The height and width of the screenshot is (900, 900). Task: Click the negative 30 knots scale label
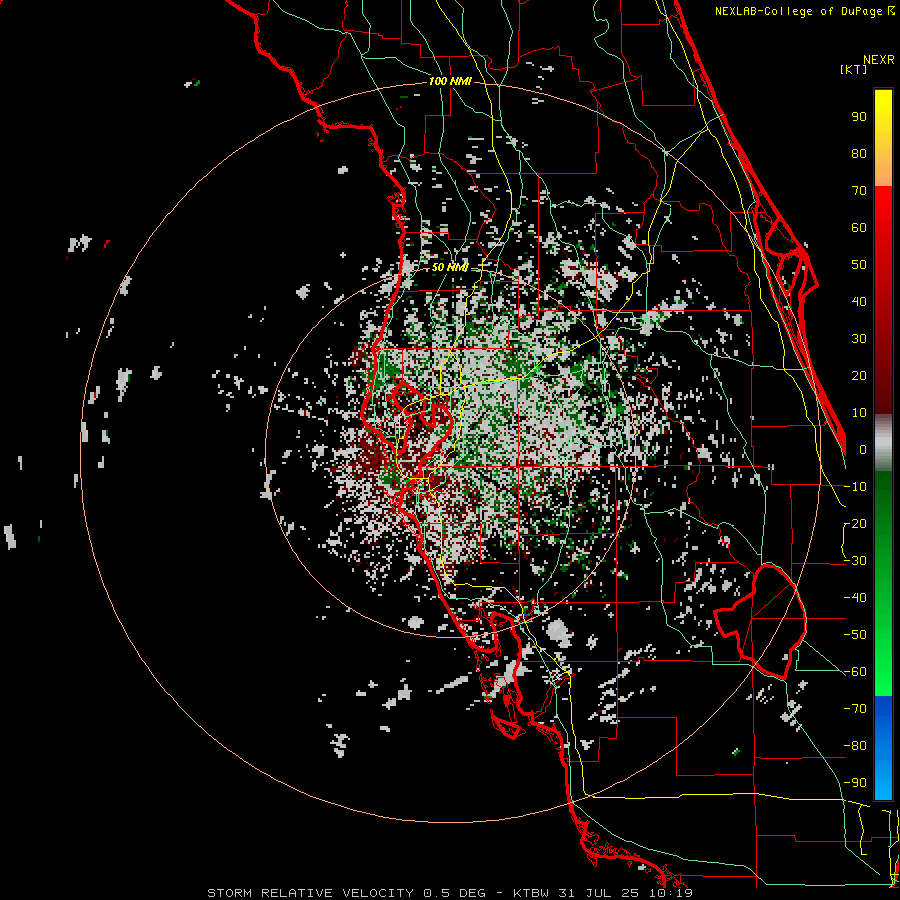[x=855, y=561]
